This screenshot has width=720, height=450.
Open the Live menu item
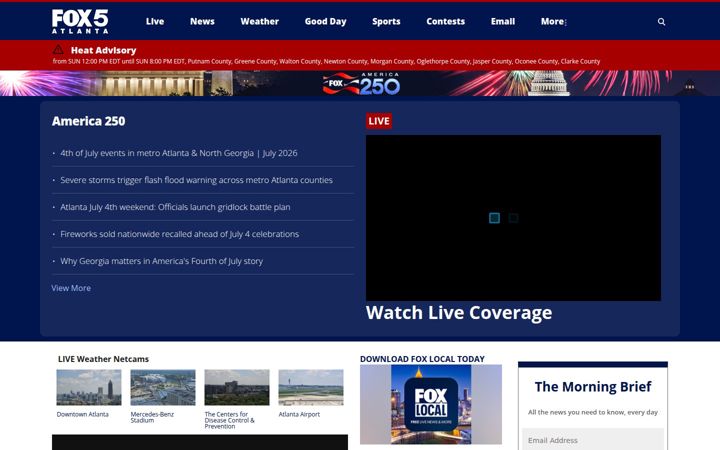pos(155,21)
